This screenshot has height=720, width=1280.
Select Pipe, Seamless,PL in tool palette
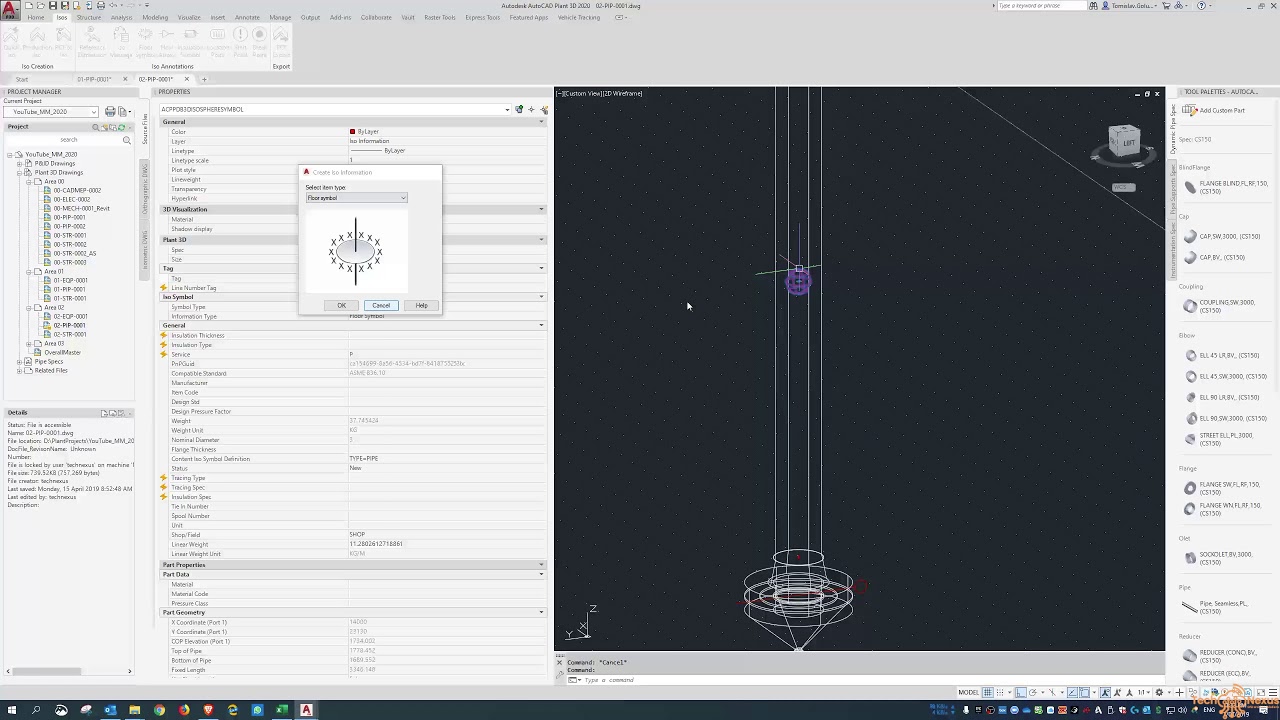coord(1216,607)
